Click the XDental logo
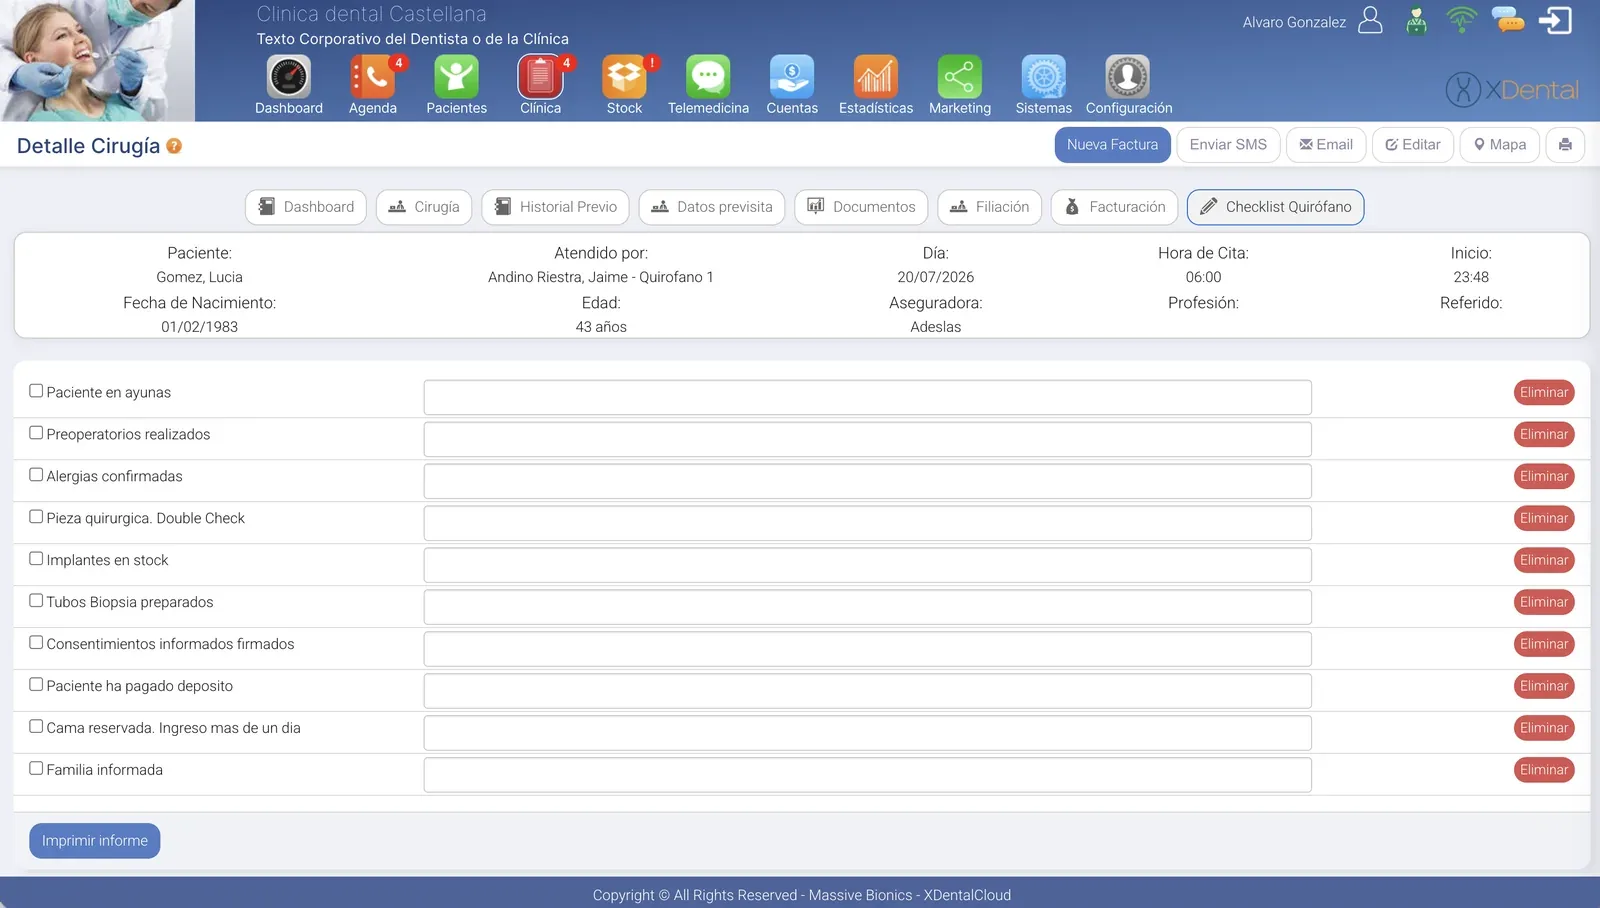 (x=1512, y=90)
